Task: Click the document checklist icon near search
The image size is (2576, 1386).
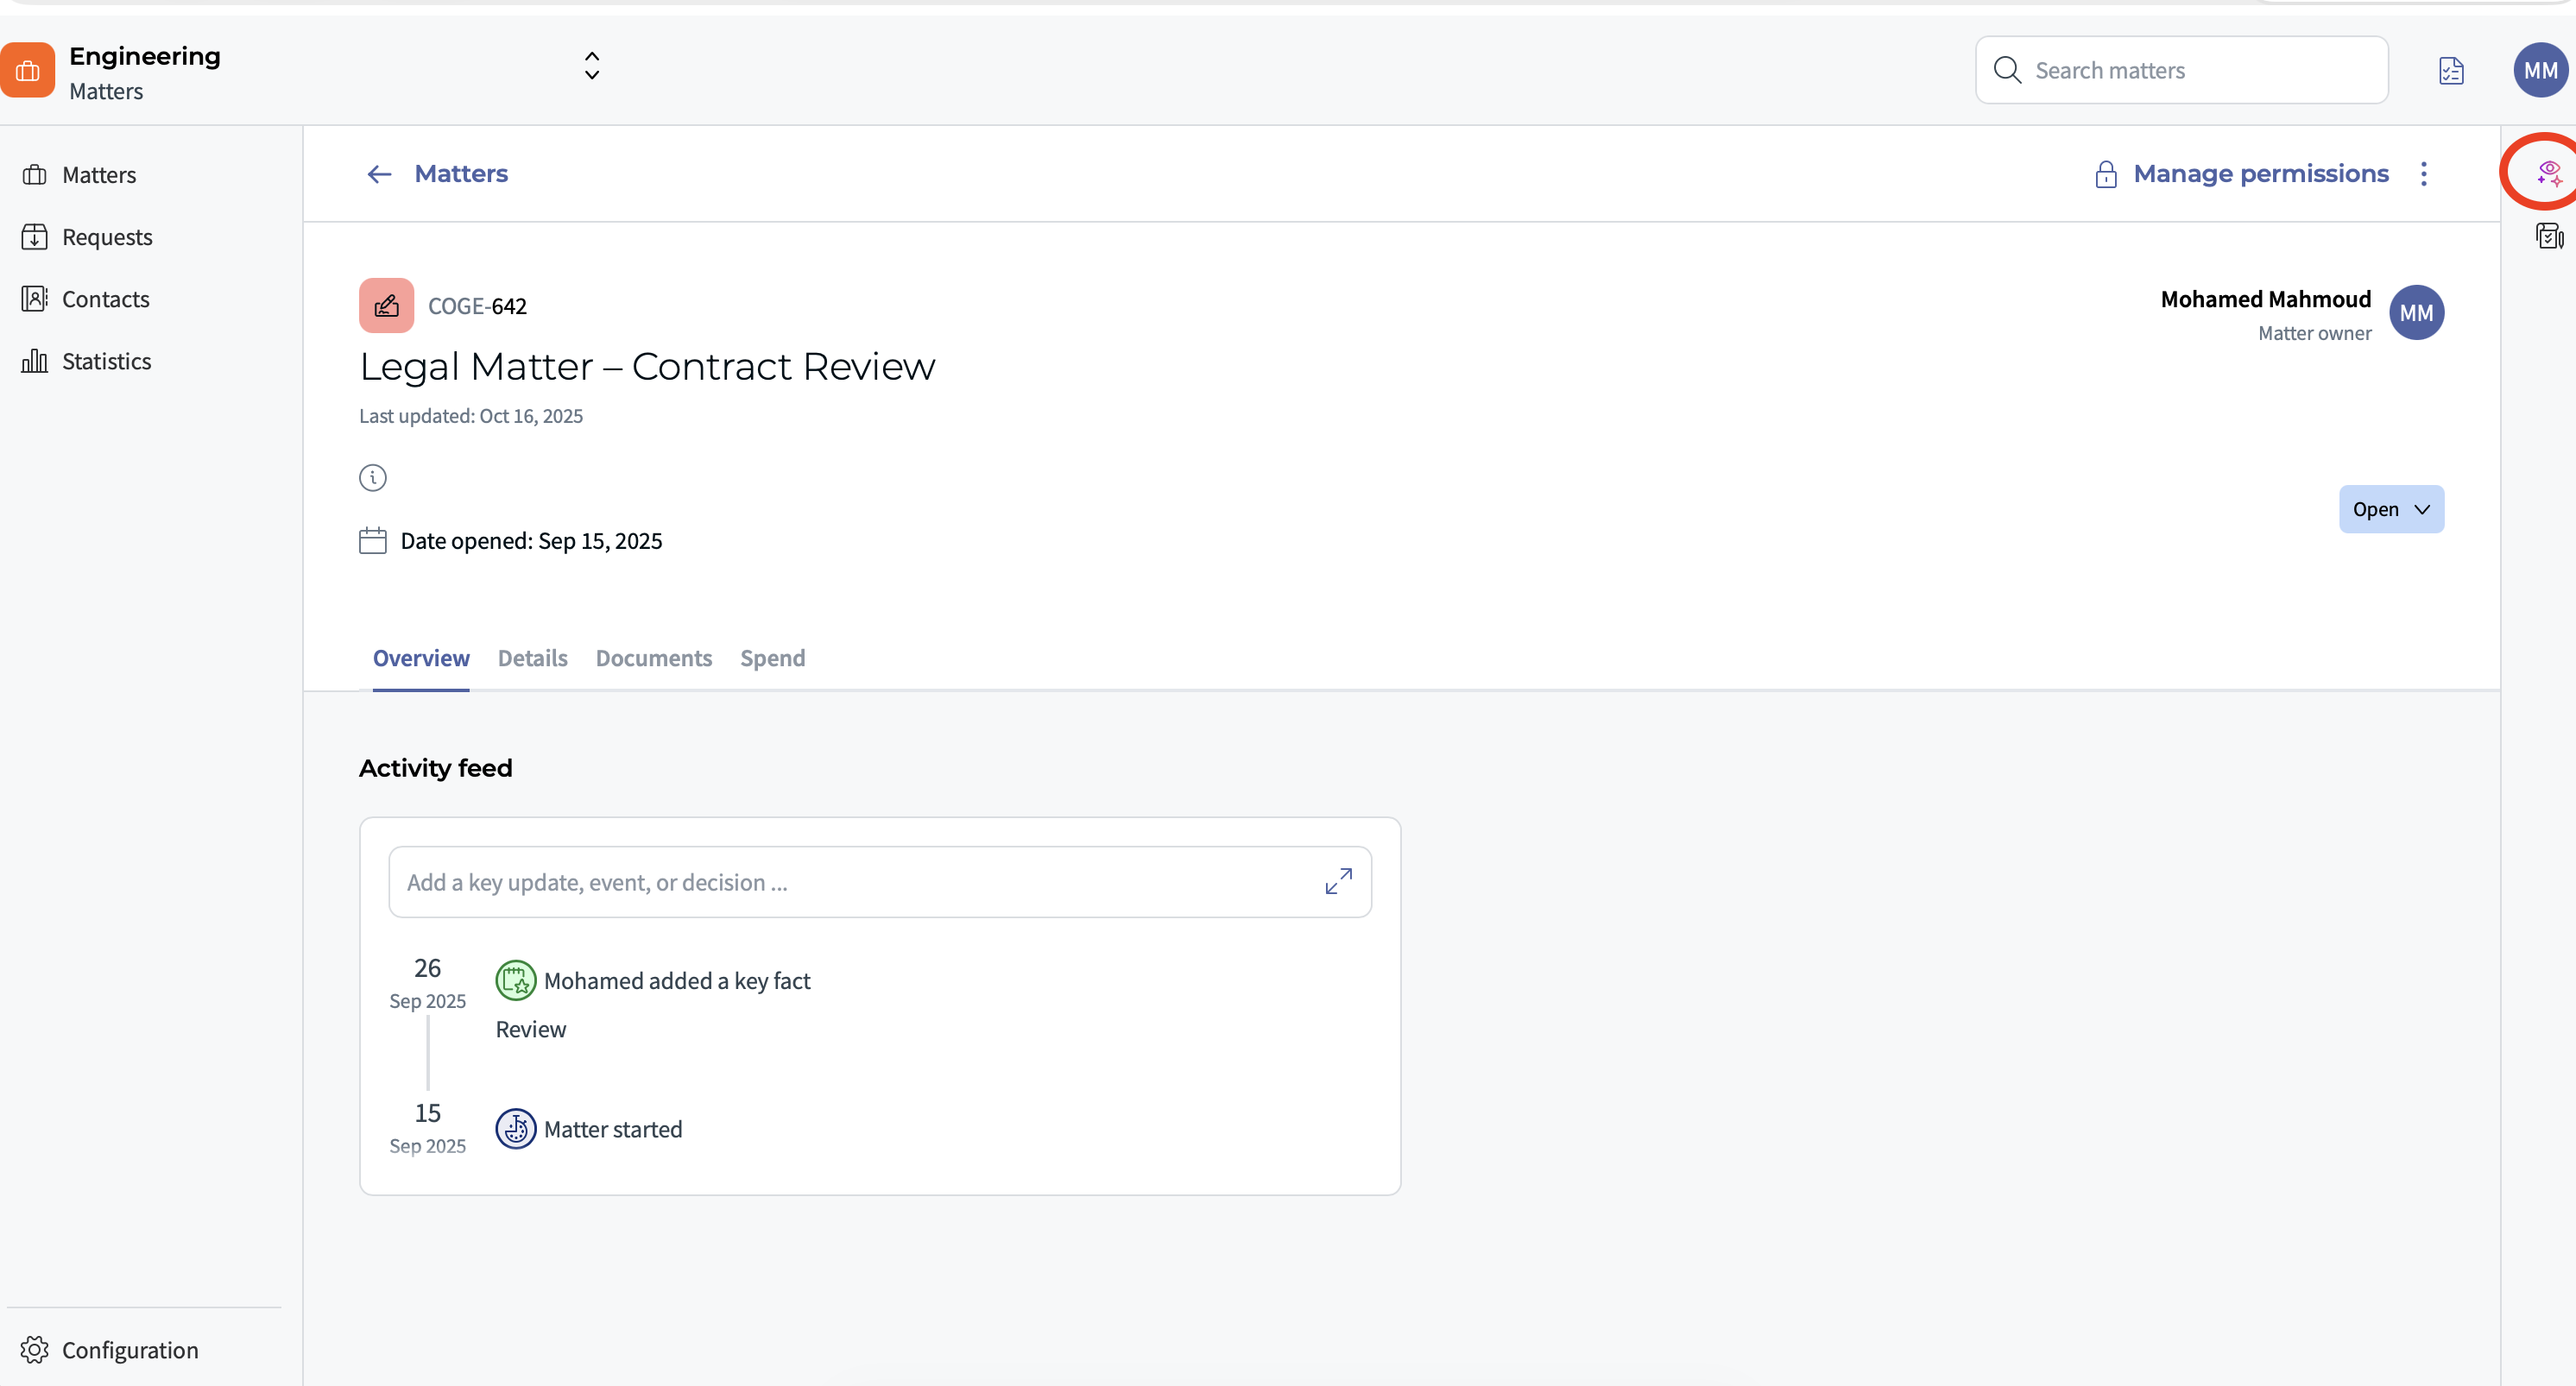Action: pos(2451,71)
